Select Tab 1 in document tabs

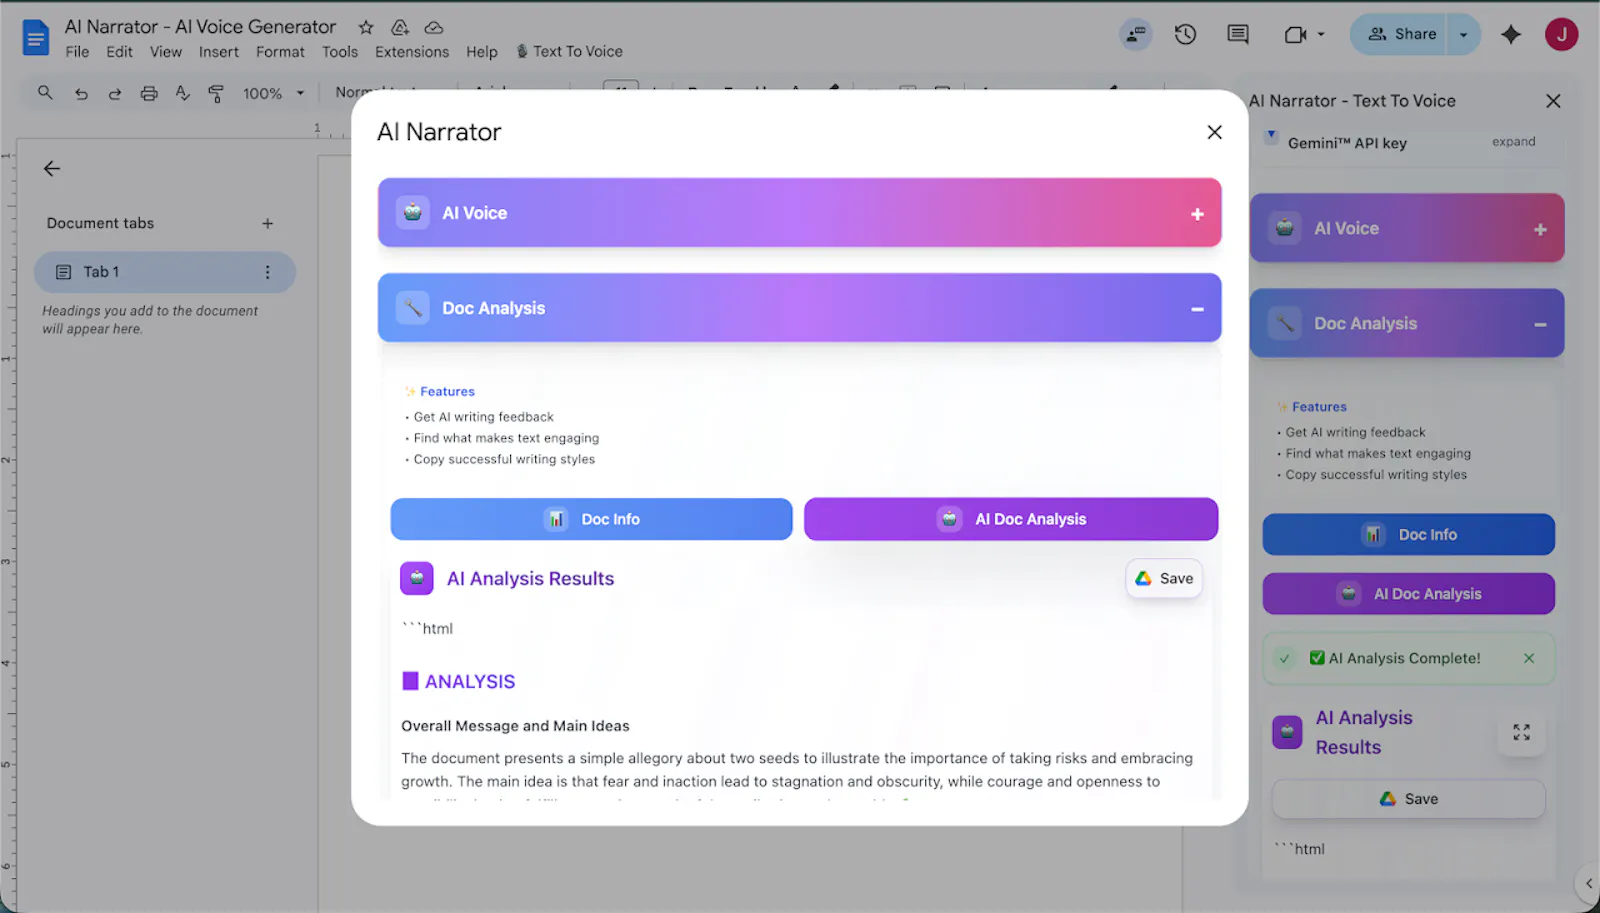[x=165, y=272]
